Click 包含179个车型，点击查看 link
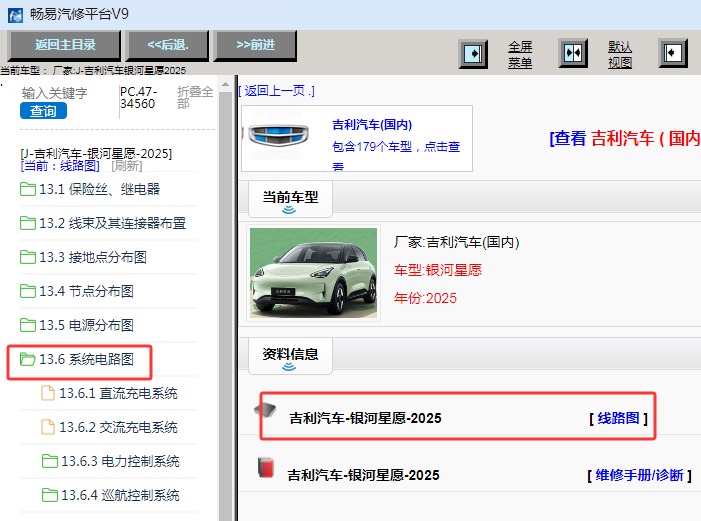The height and width of the screenshot is (521, 701). [396, 156]
